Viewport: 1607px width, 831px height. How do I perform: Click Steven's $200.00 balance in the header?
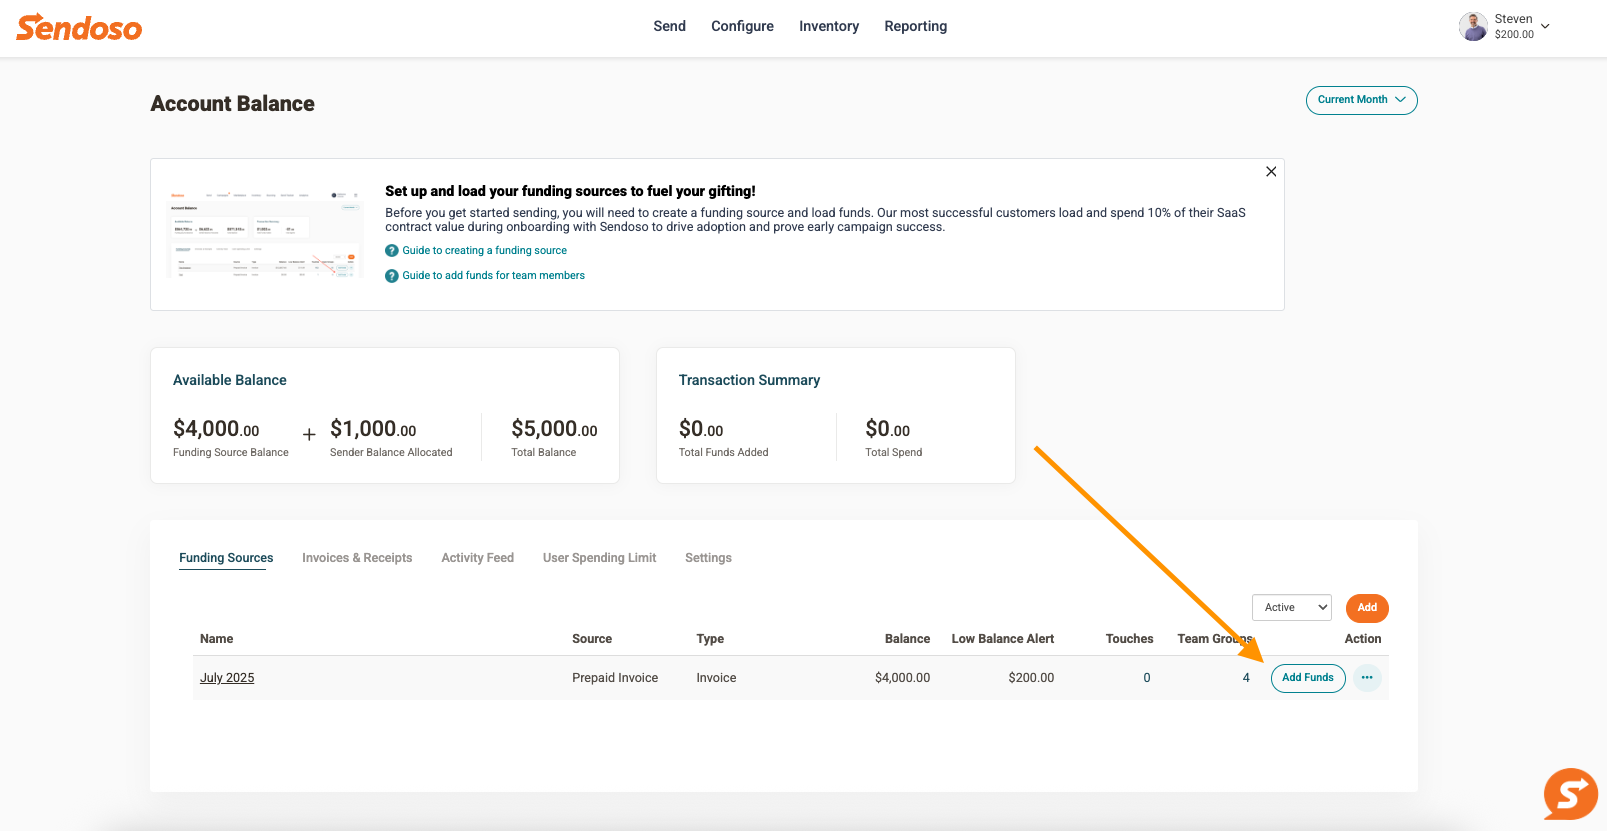(x=1514, y=34)
